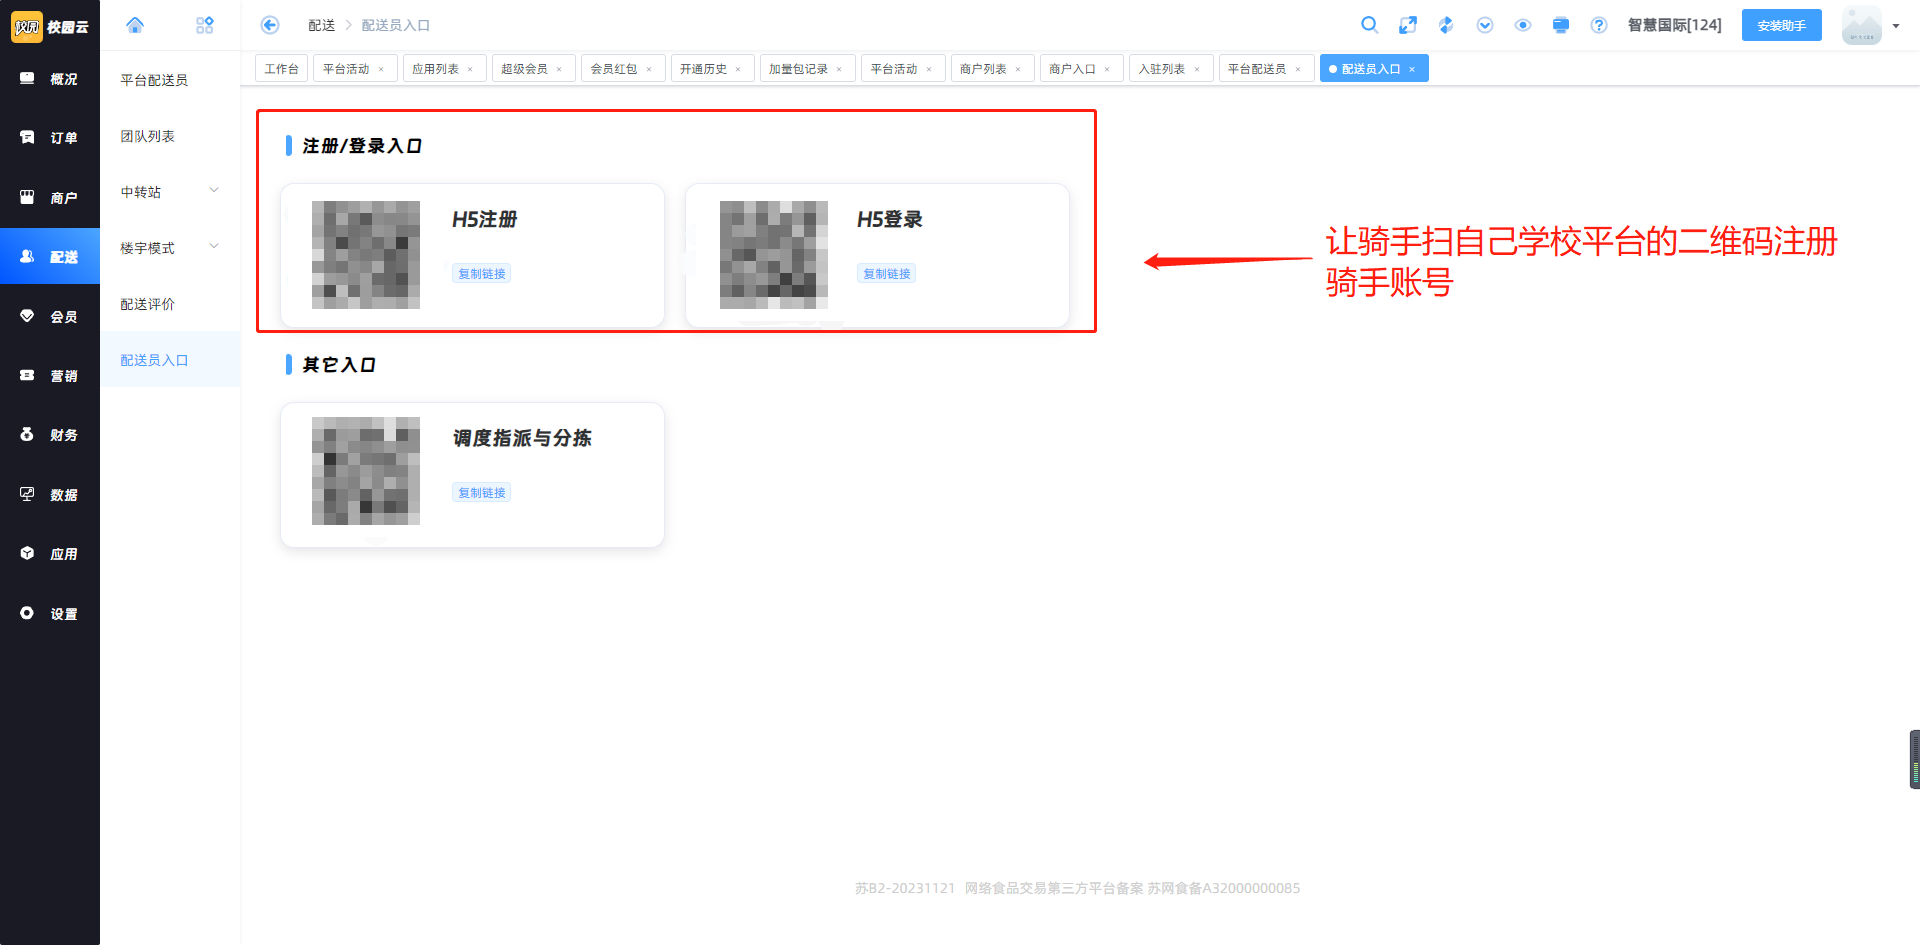This screenshot has height=945, width=1920.
Task: Close the 应用列表 tab
Action: coord(470,70)
